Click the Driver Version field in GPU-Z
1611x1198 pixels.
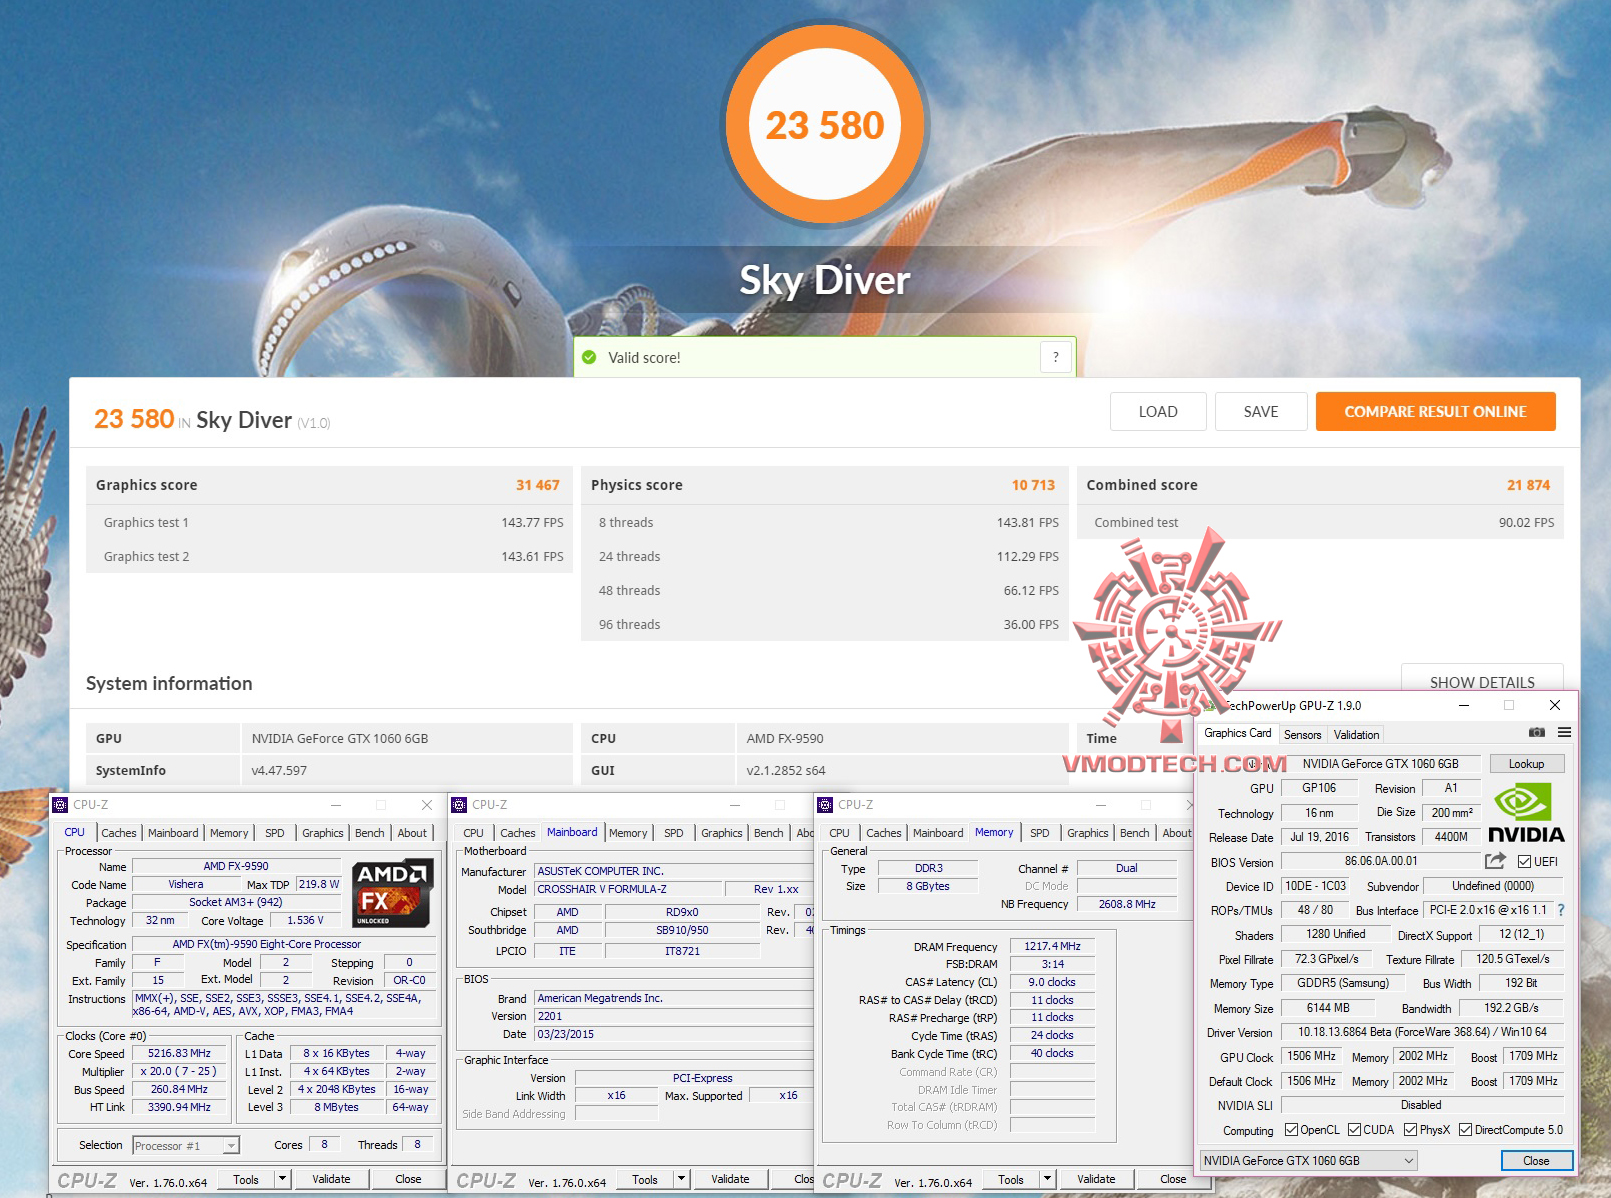click(x=1422, y=1032)
